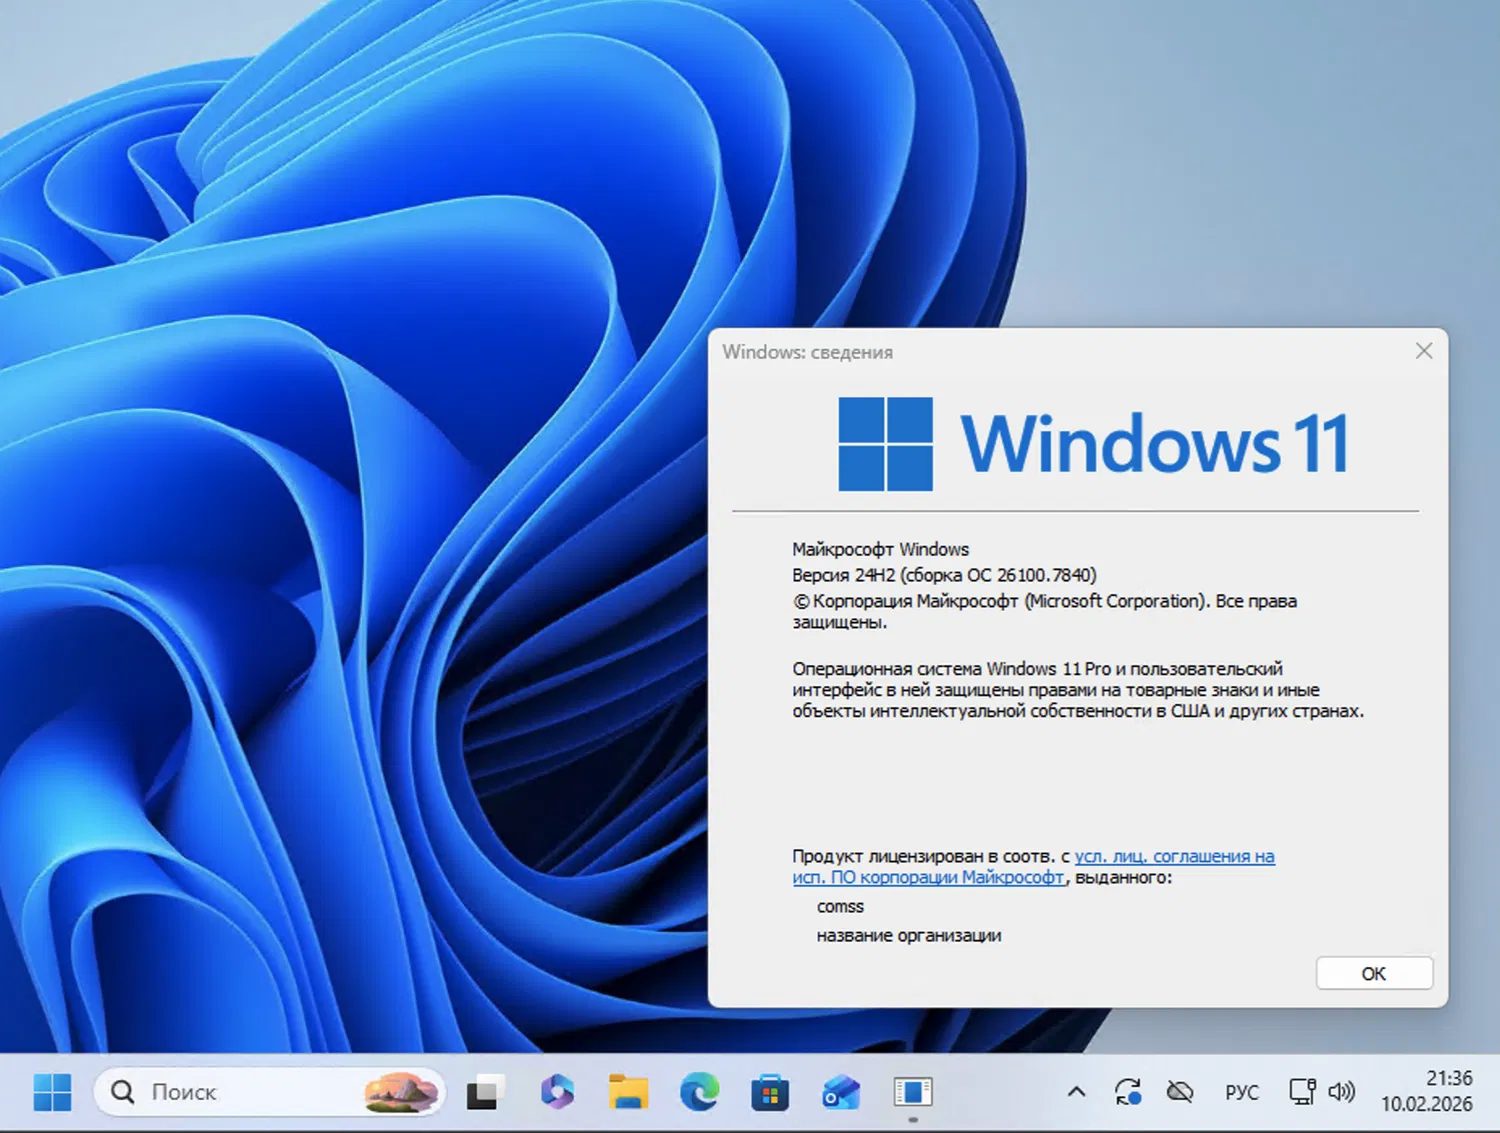The image size is (1500, 1133).
Task: Open Microsoft Edge from the taskbar
Action: click(x=700, y=1092)
